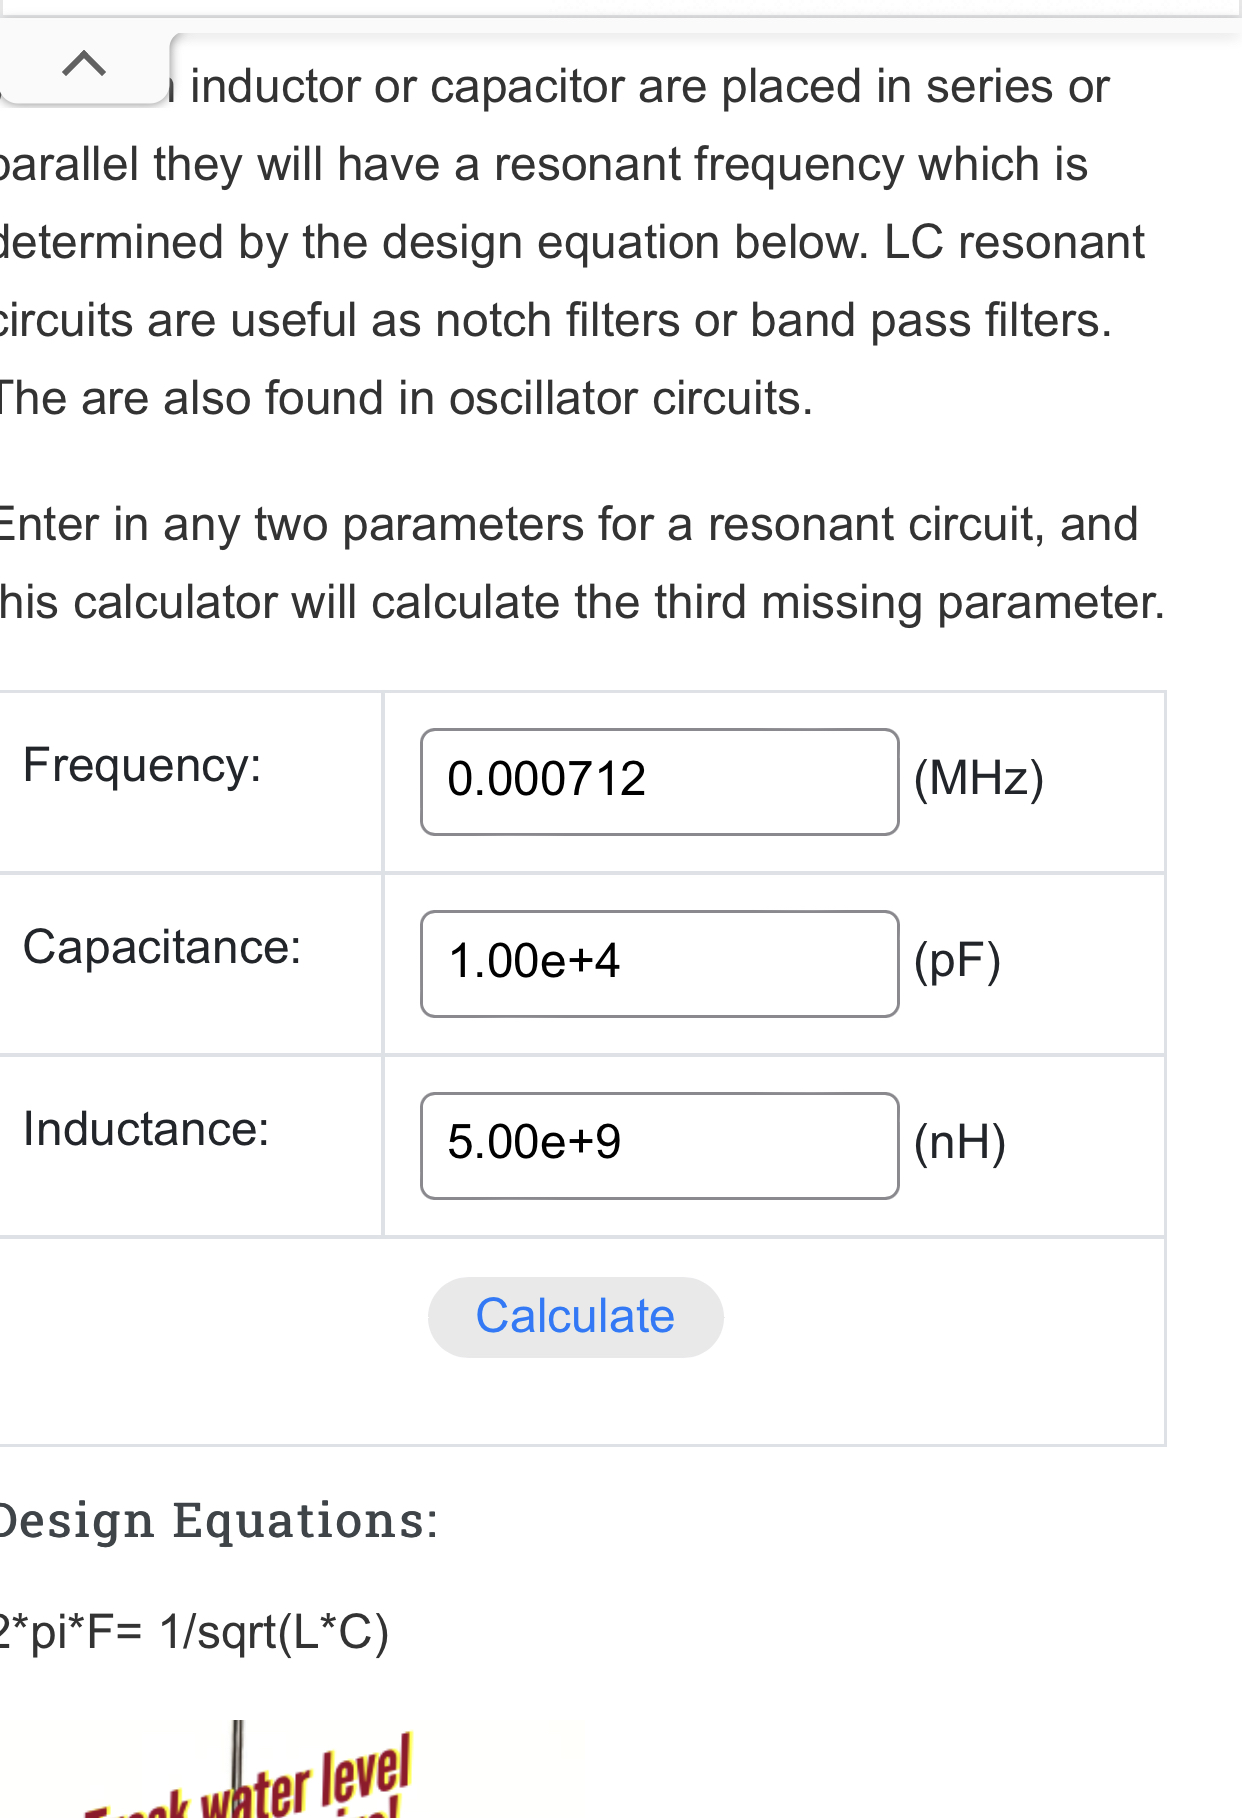Click the Design Equations heading
The height and width of the screenshot is (1818, 1242).
pos(218,1521)
